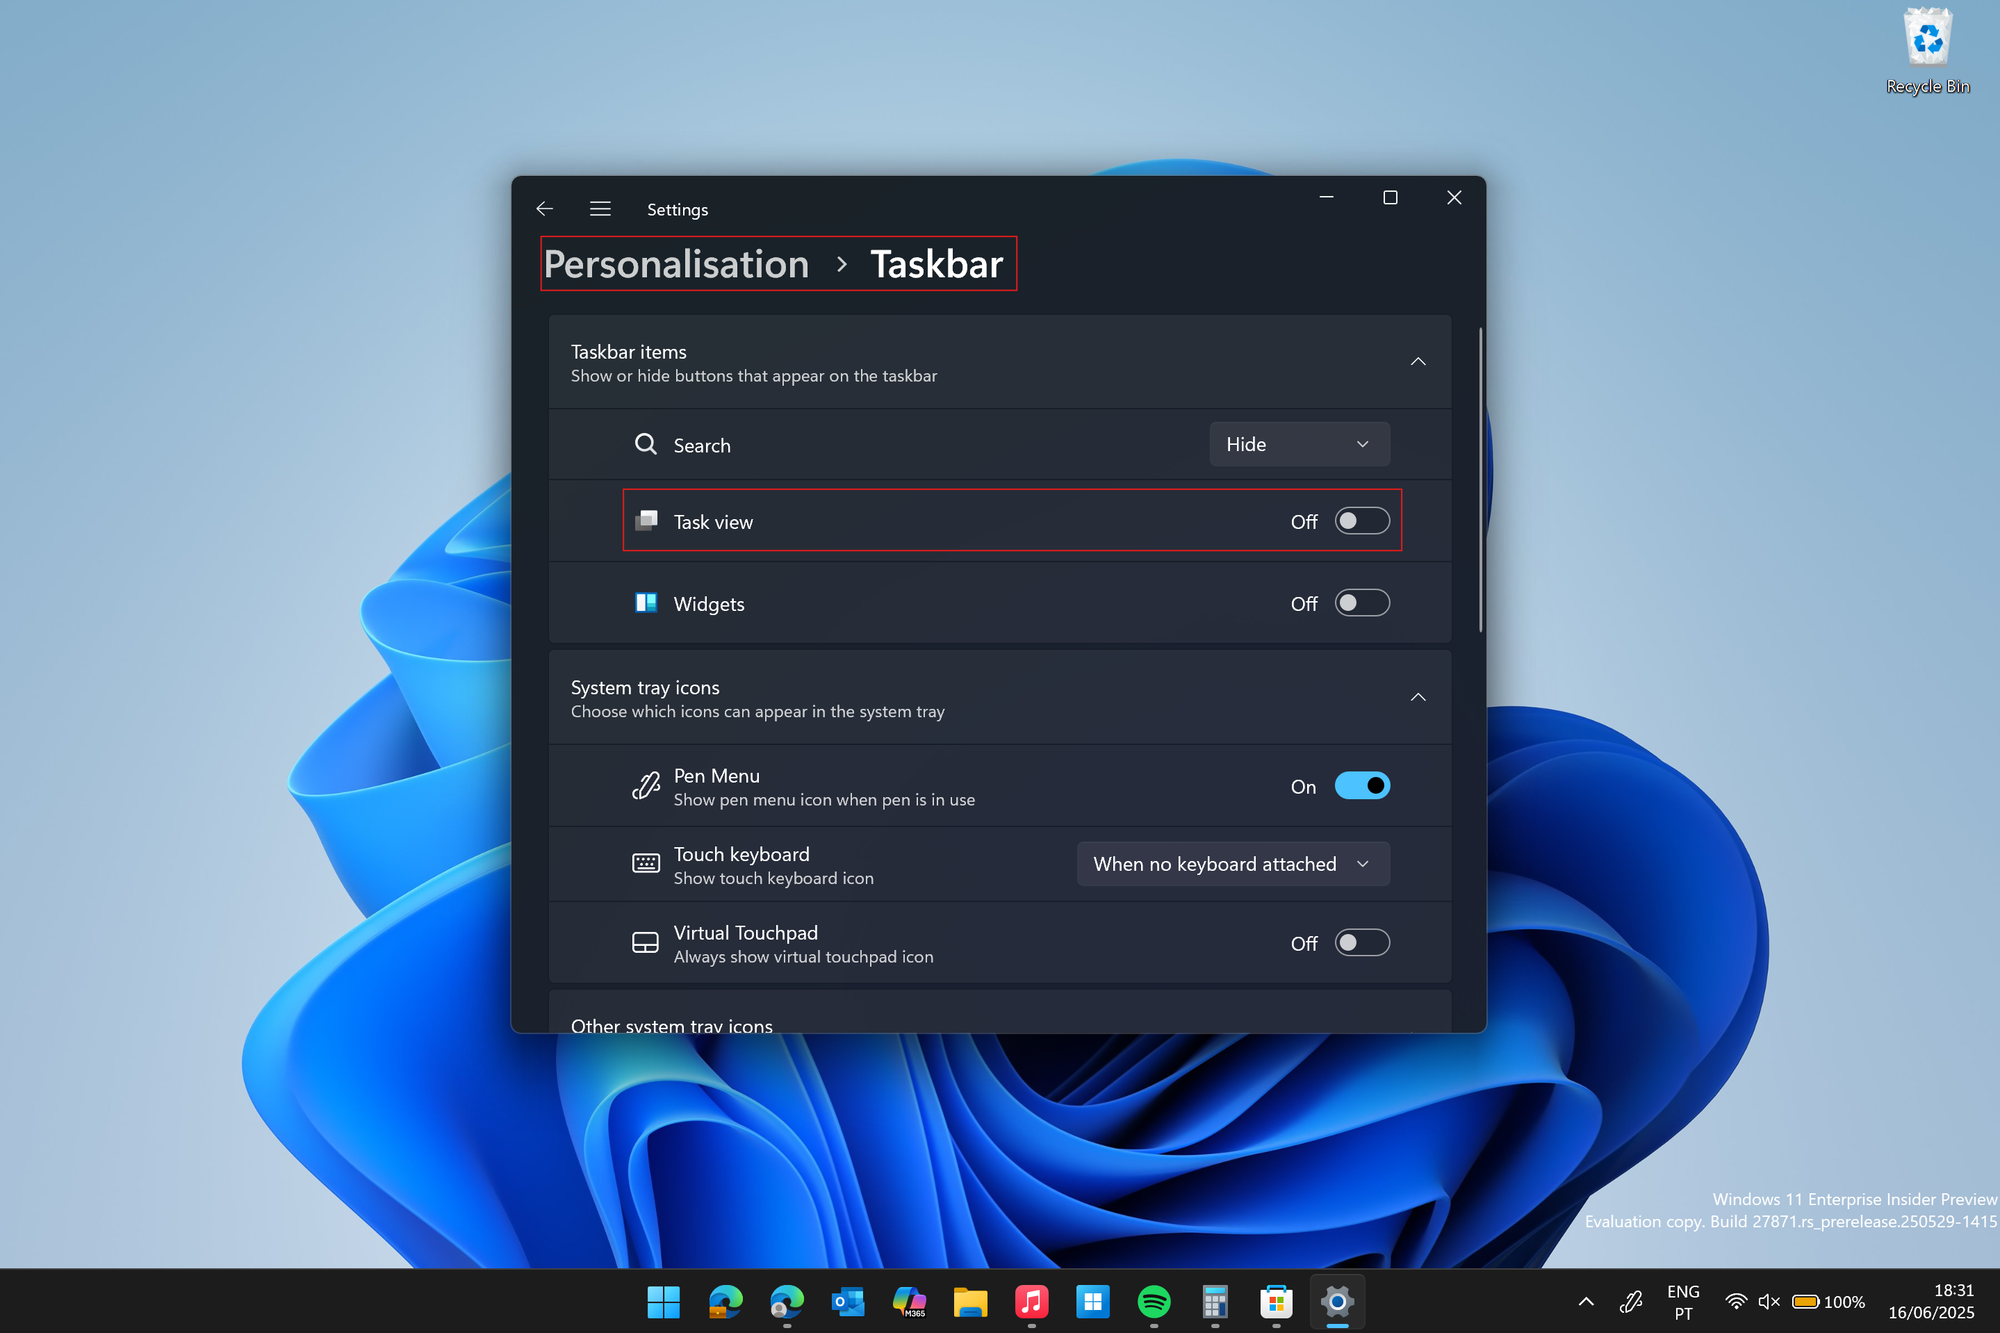
Task: Click the Search magnifier icon in Taskbar items
Action: (x=646, y=444)
